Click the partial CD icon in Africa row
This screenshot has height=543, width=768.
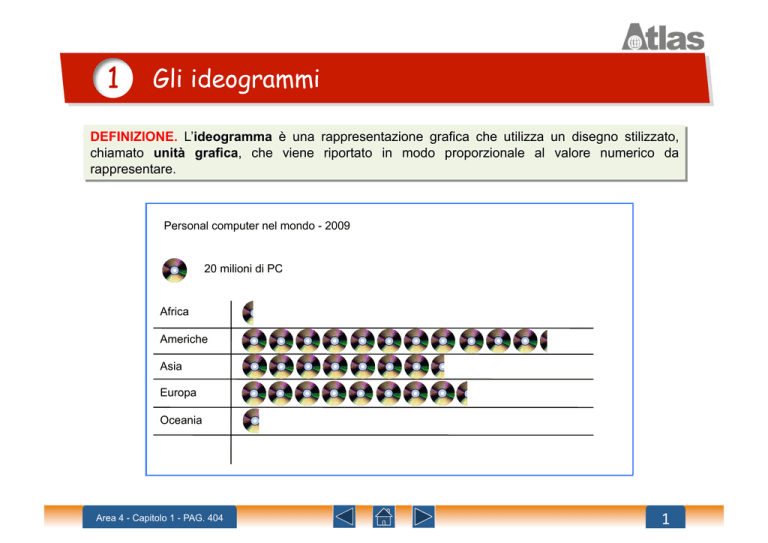pyautogui.click(x=248, y=313)
